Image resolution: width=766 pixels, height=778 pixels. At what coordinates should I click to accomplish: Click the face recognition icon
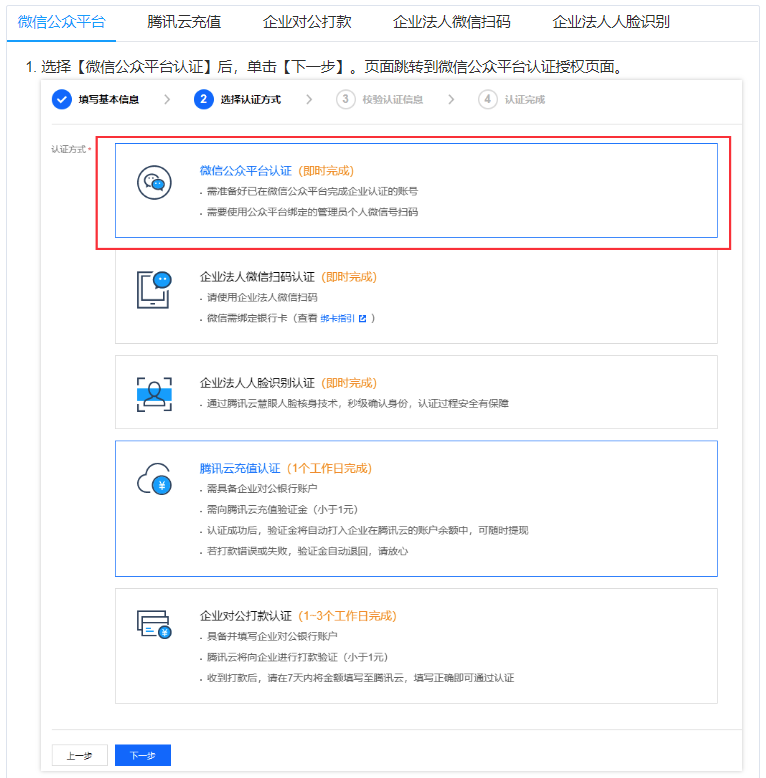pyautogui.click(x=154, y=394)
